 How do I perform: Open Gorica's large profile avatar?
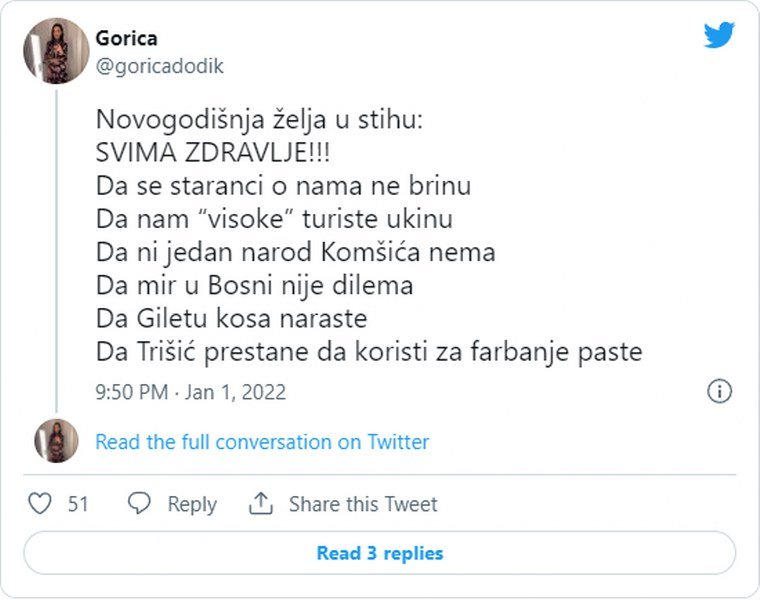point(56,50)
